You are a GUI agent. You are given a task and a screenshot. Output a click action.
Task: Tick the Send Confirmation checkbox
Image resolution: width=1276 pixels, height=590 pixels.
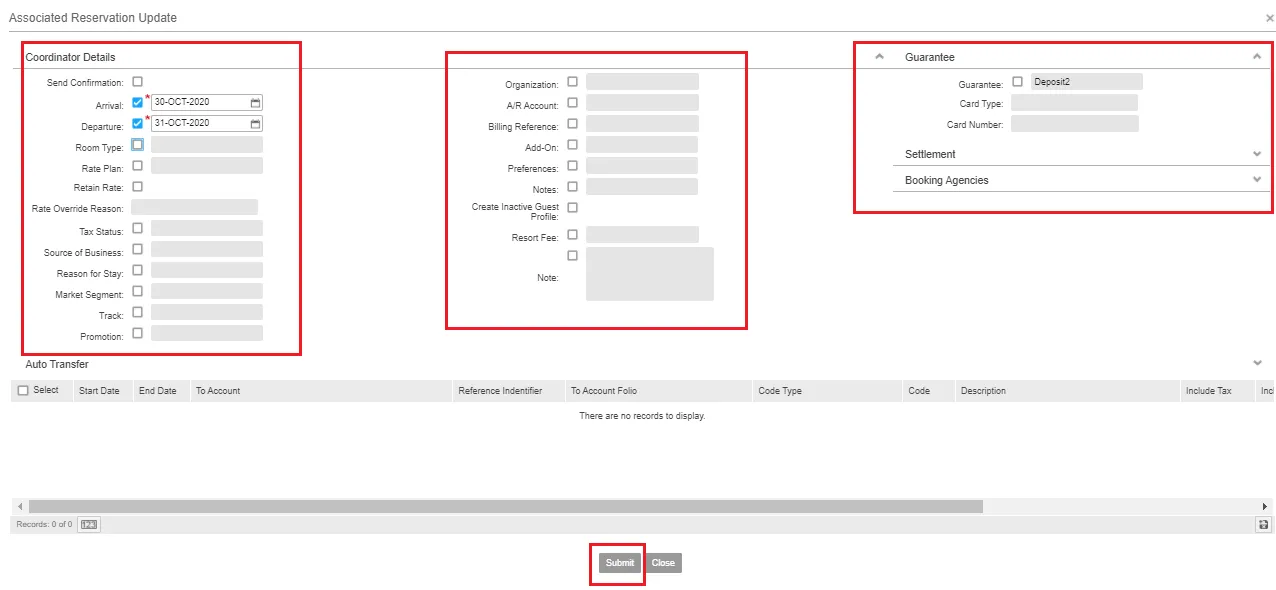point(138,82)
